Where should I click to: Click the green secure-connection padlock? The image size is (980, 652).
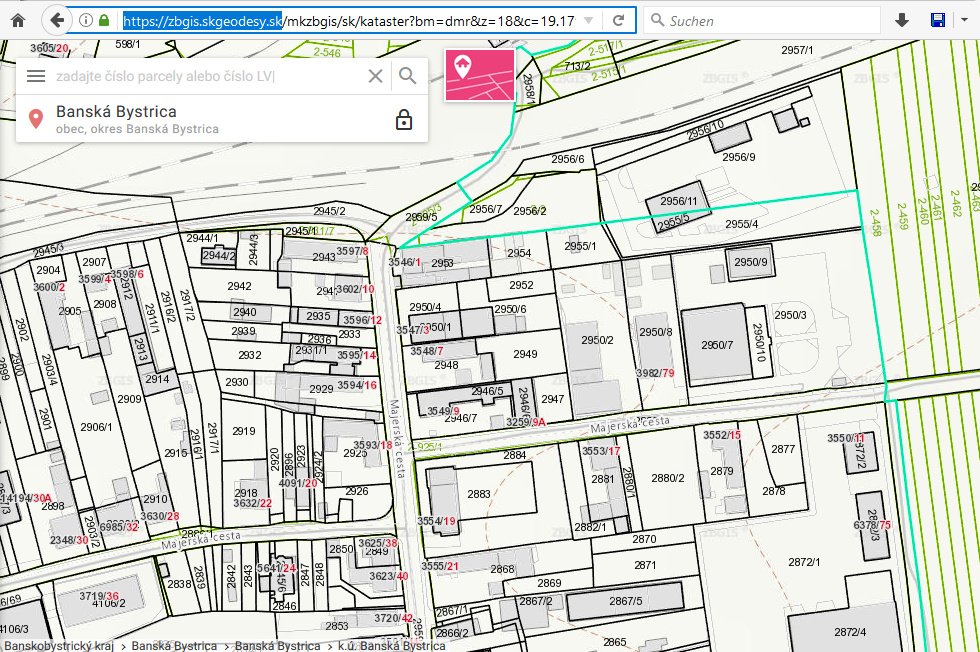[104, 20]
